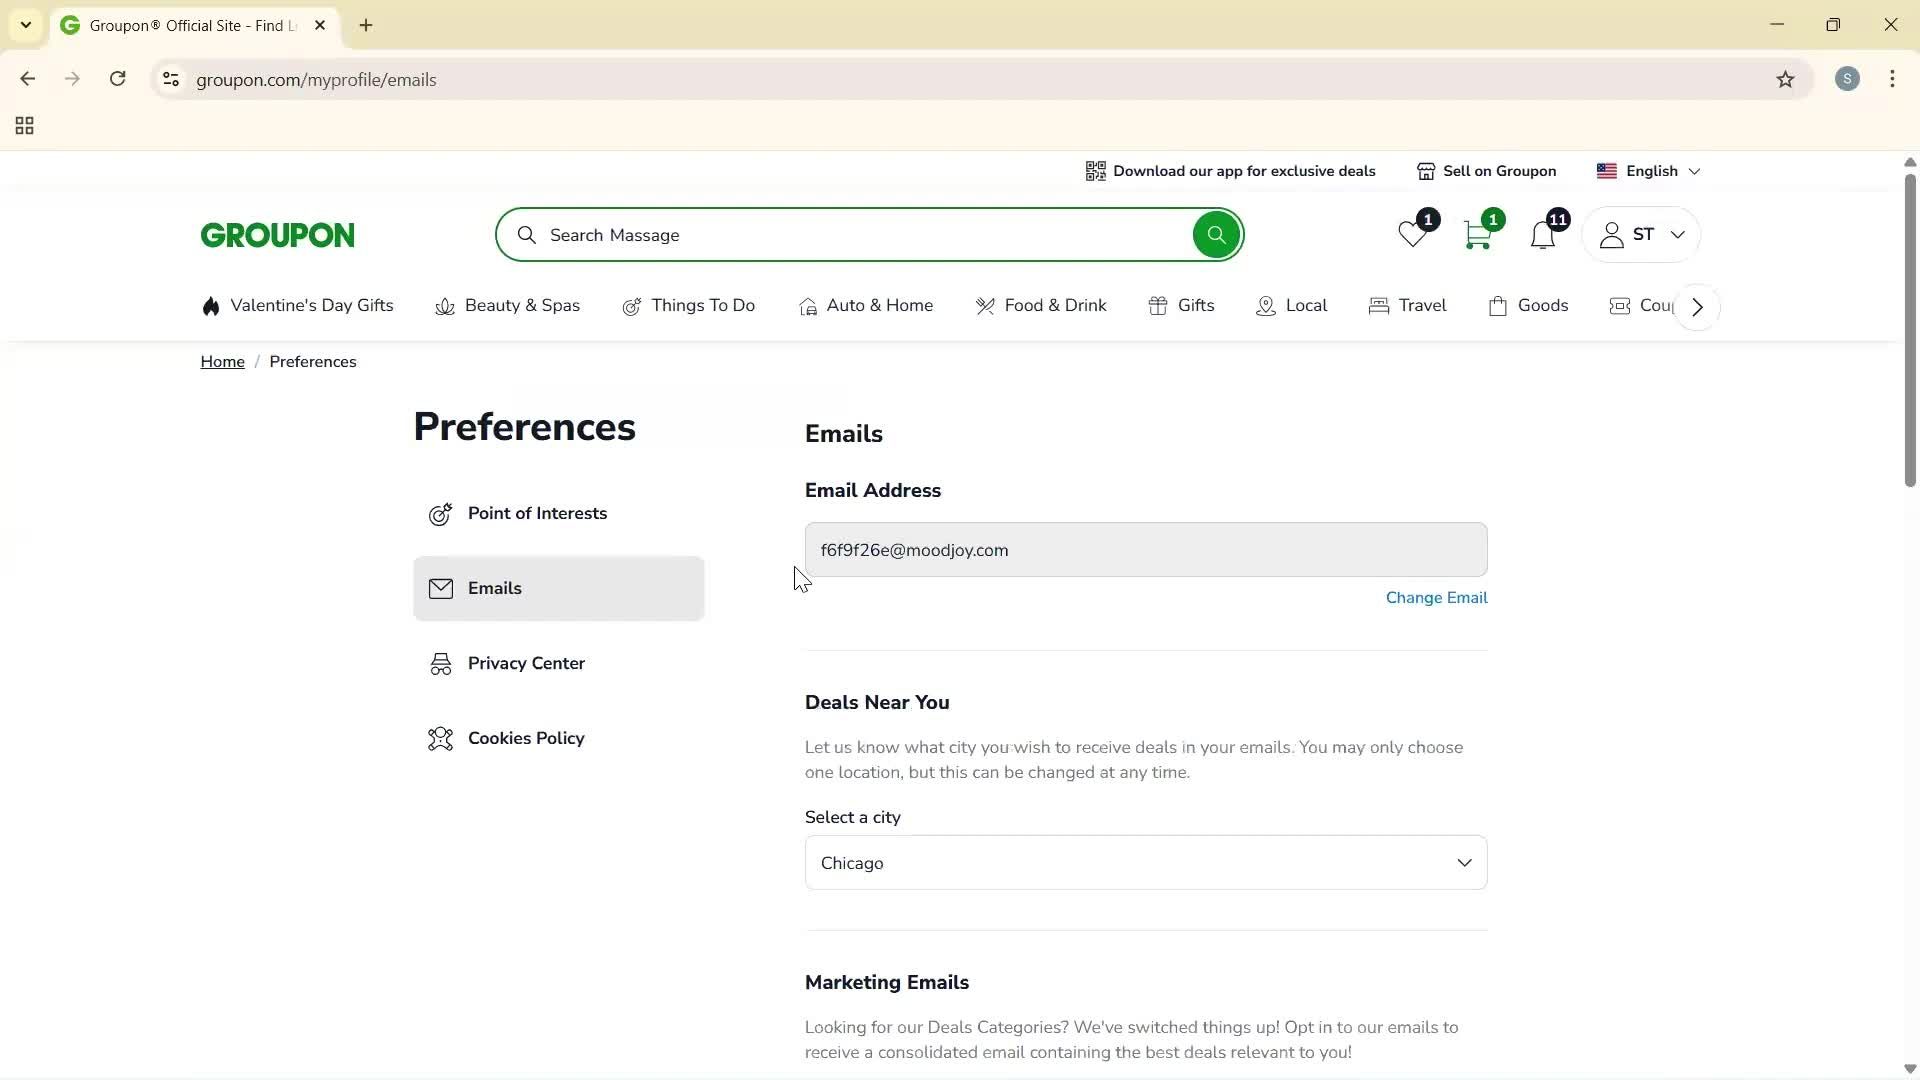Viewport: 1920px width, 1080px height.
Task: Open the Travel category icon
Action: point(1379,306)
